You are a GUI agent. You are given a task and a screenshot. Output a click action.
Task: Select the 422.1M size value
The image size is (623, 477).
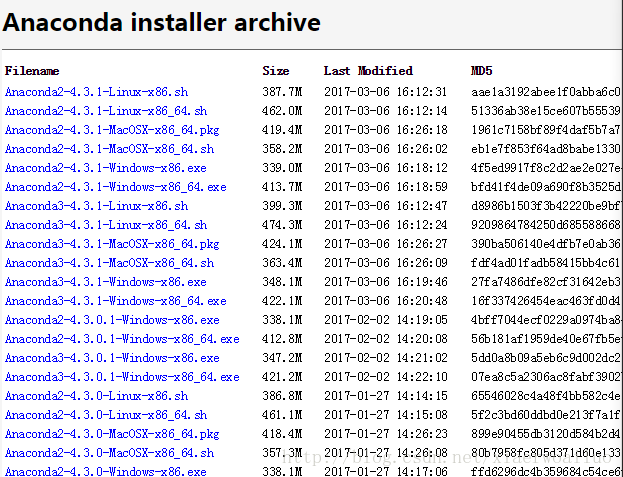(x=282, y=301)
